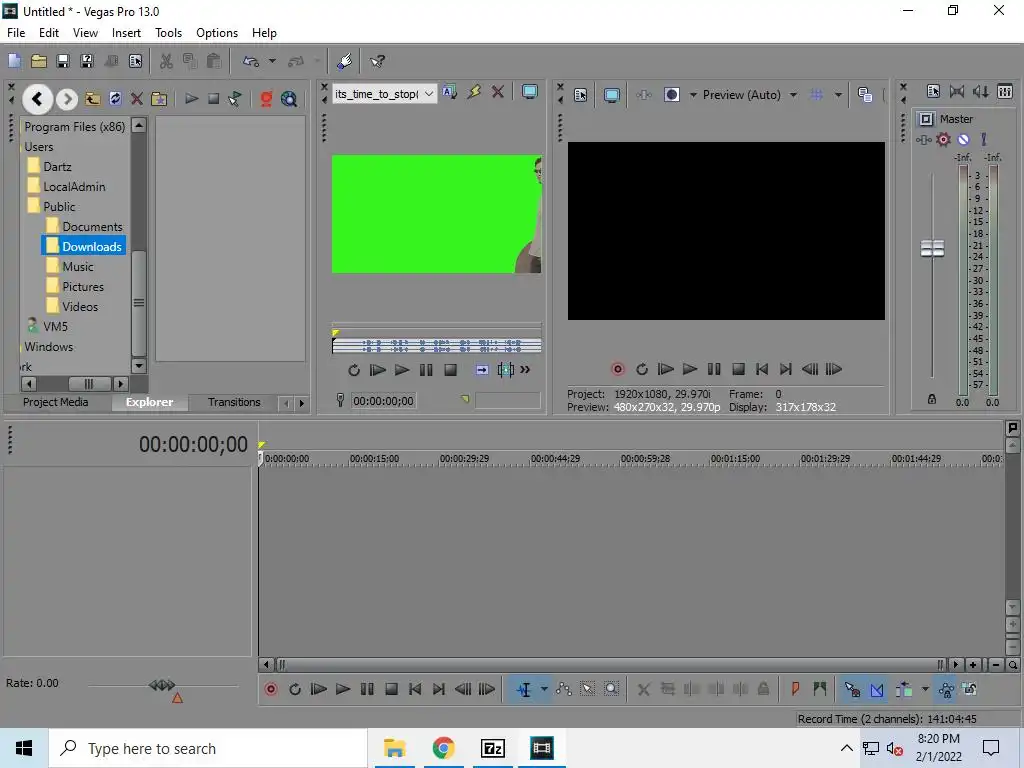Go forward in Explorer with the forward arrow
The height and width of the screenshot is (768, 1024).
pyautogui.click(x=67, y=99)
